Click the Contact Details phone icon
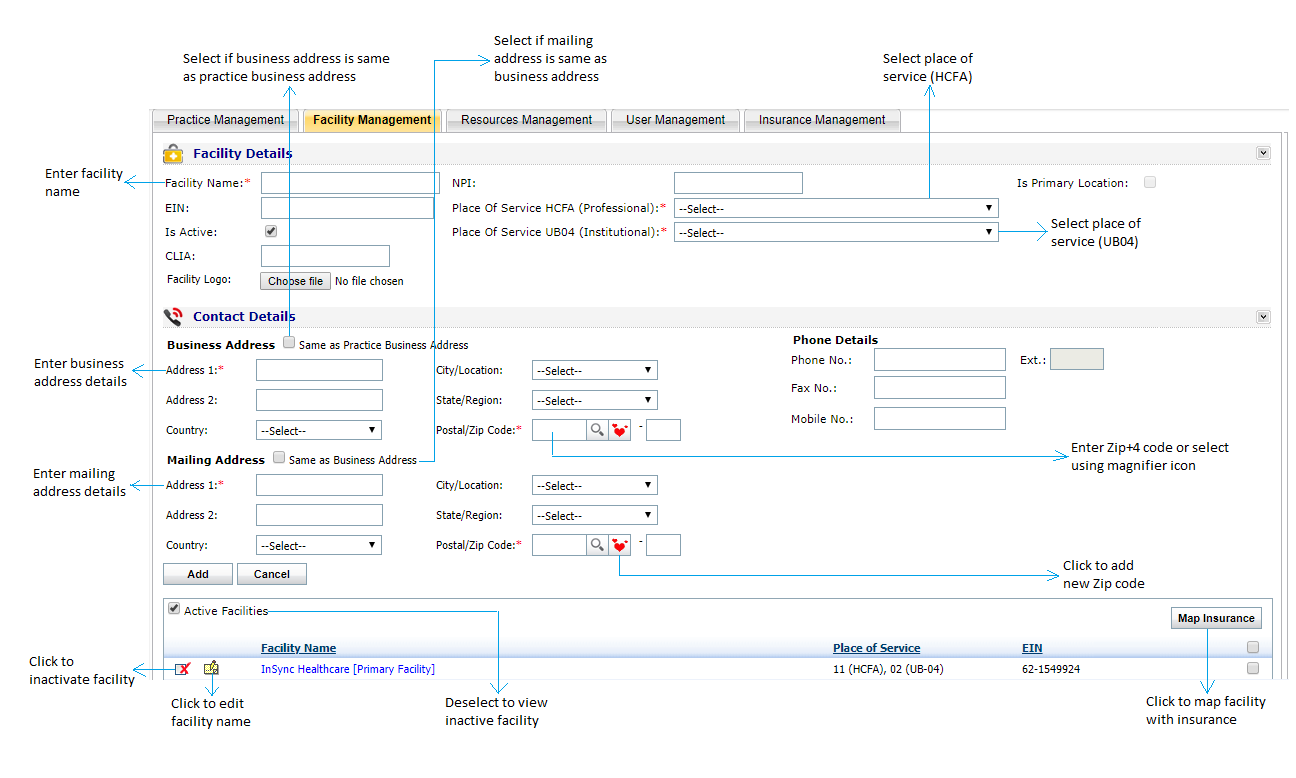Viewport: 1296px width, 778px height. point(173,317)
